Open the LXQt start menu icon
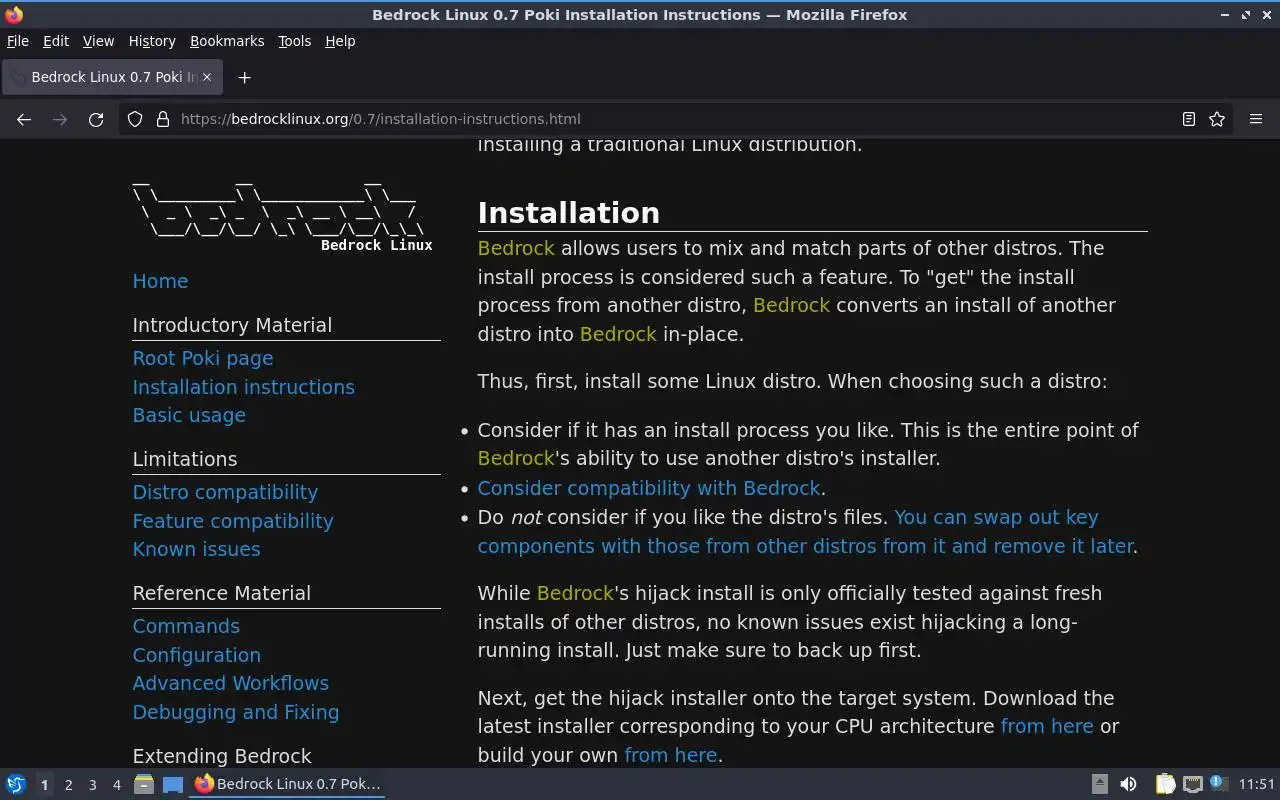Viewport: 1280px width, 800px height. tap(16, 784)
